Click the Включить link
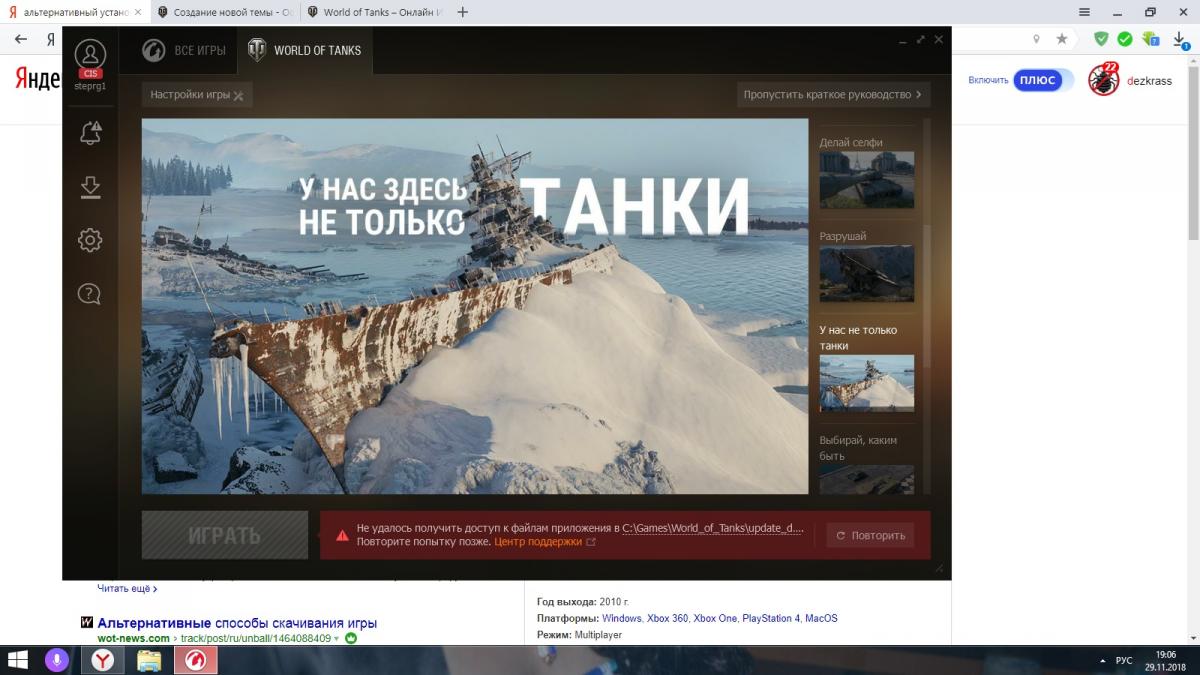 click(988, 80)
